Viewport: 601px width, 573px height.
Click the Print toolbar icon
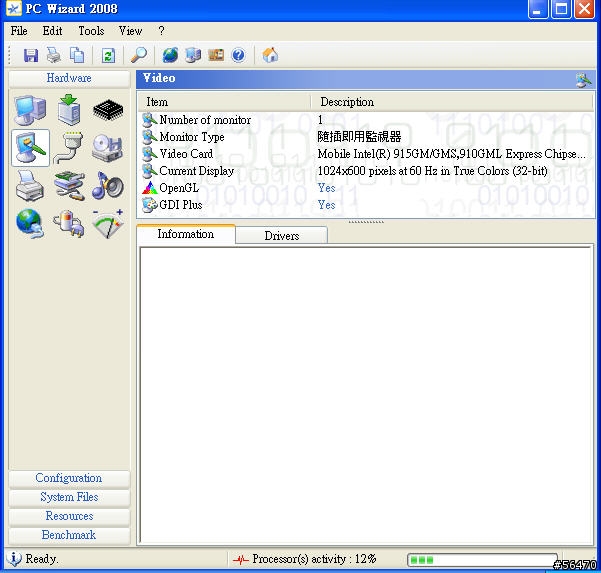click(x=54, y=56)
